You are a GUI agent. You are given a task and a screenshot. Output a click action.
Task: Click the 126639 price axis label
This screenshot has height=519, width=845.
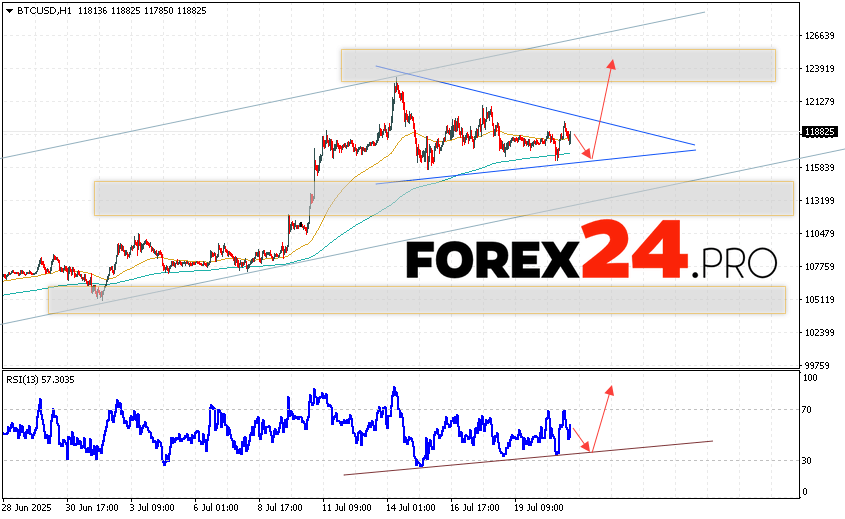[x=818, y=36]
